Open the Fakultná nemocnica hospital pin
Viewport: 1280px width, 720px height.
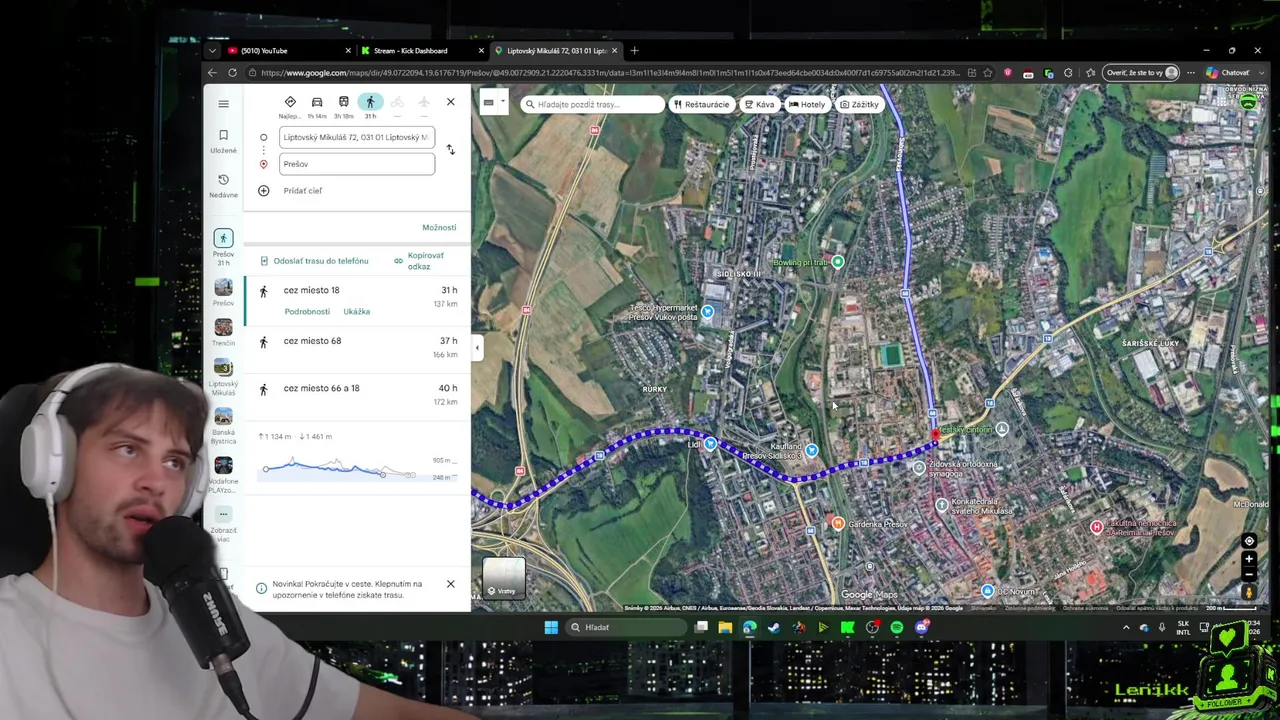(x=1097, y=527)
